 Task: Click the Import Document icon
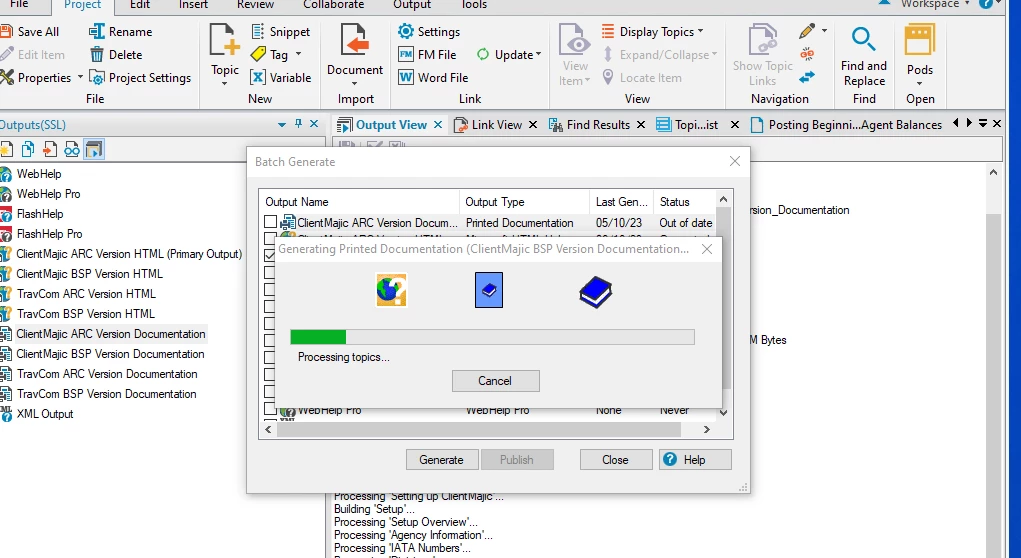[x=354, y=39]
